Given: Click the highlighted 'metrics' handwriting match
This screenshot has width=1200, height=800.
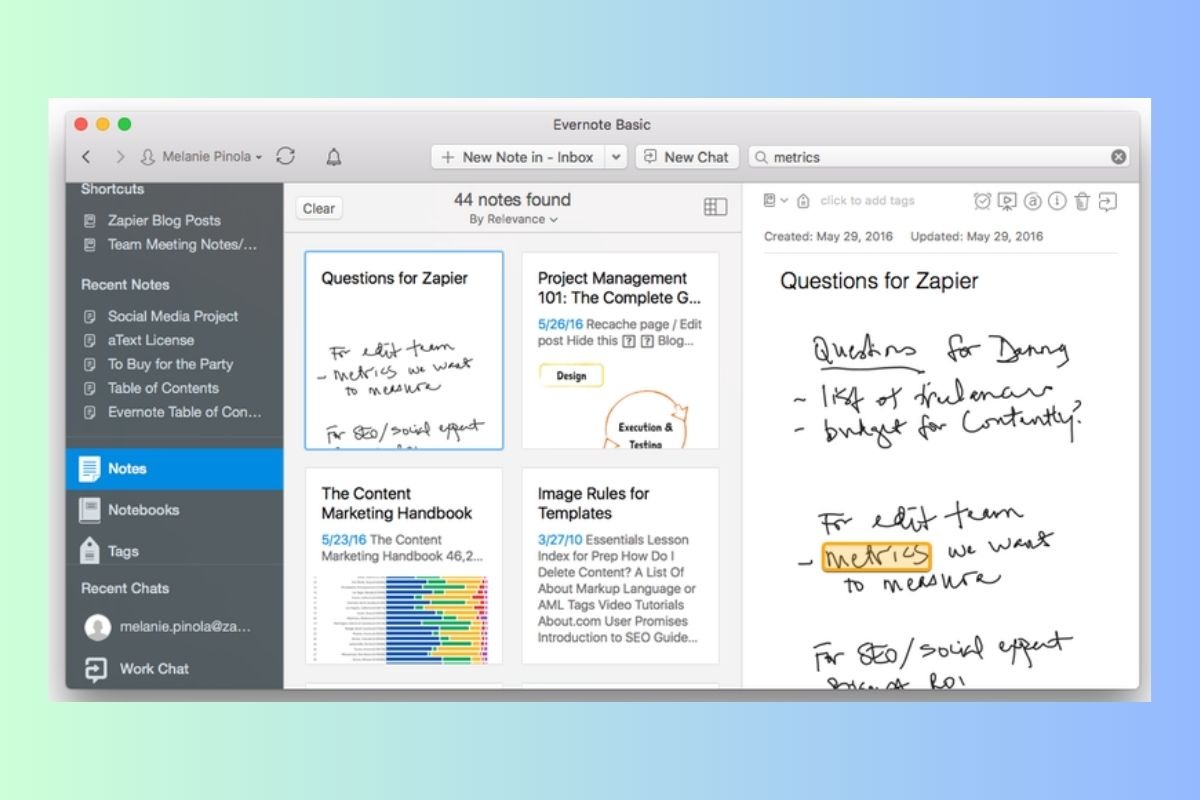Looking at the screenshot, I should click(876, 557).
